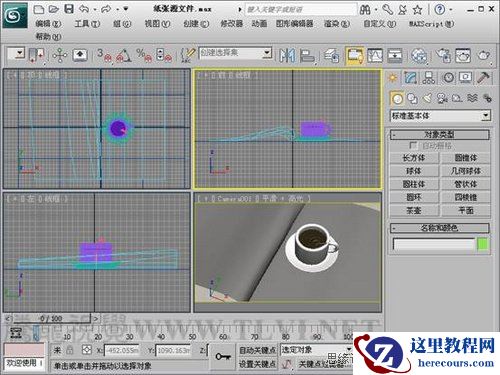Screen dimensions: 500x375
Task: Open Render Setup teapot icon
Action: click(x=443, y=55)
